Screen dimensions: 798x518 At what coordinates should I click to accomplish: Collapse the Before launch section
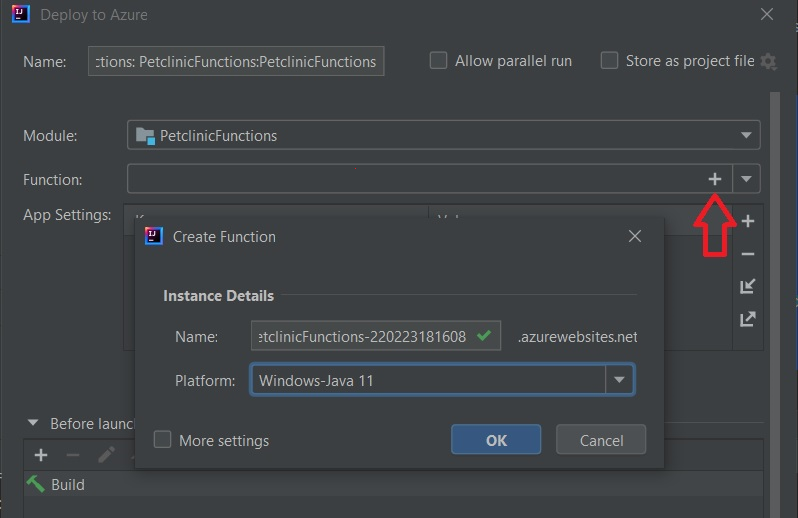point(33,423)
